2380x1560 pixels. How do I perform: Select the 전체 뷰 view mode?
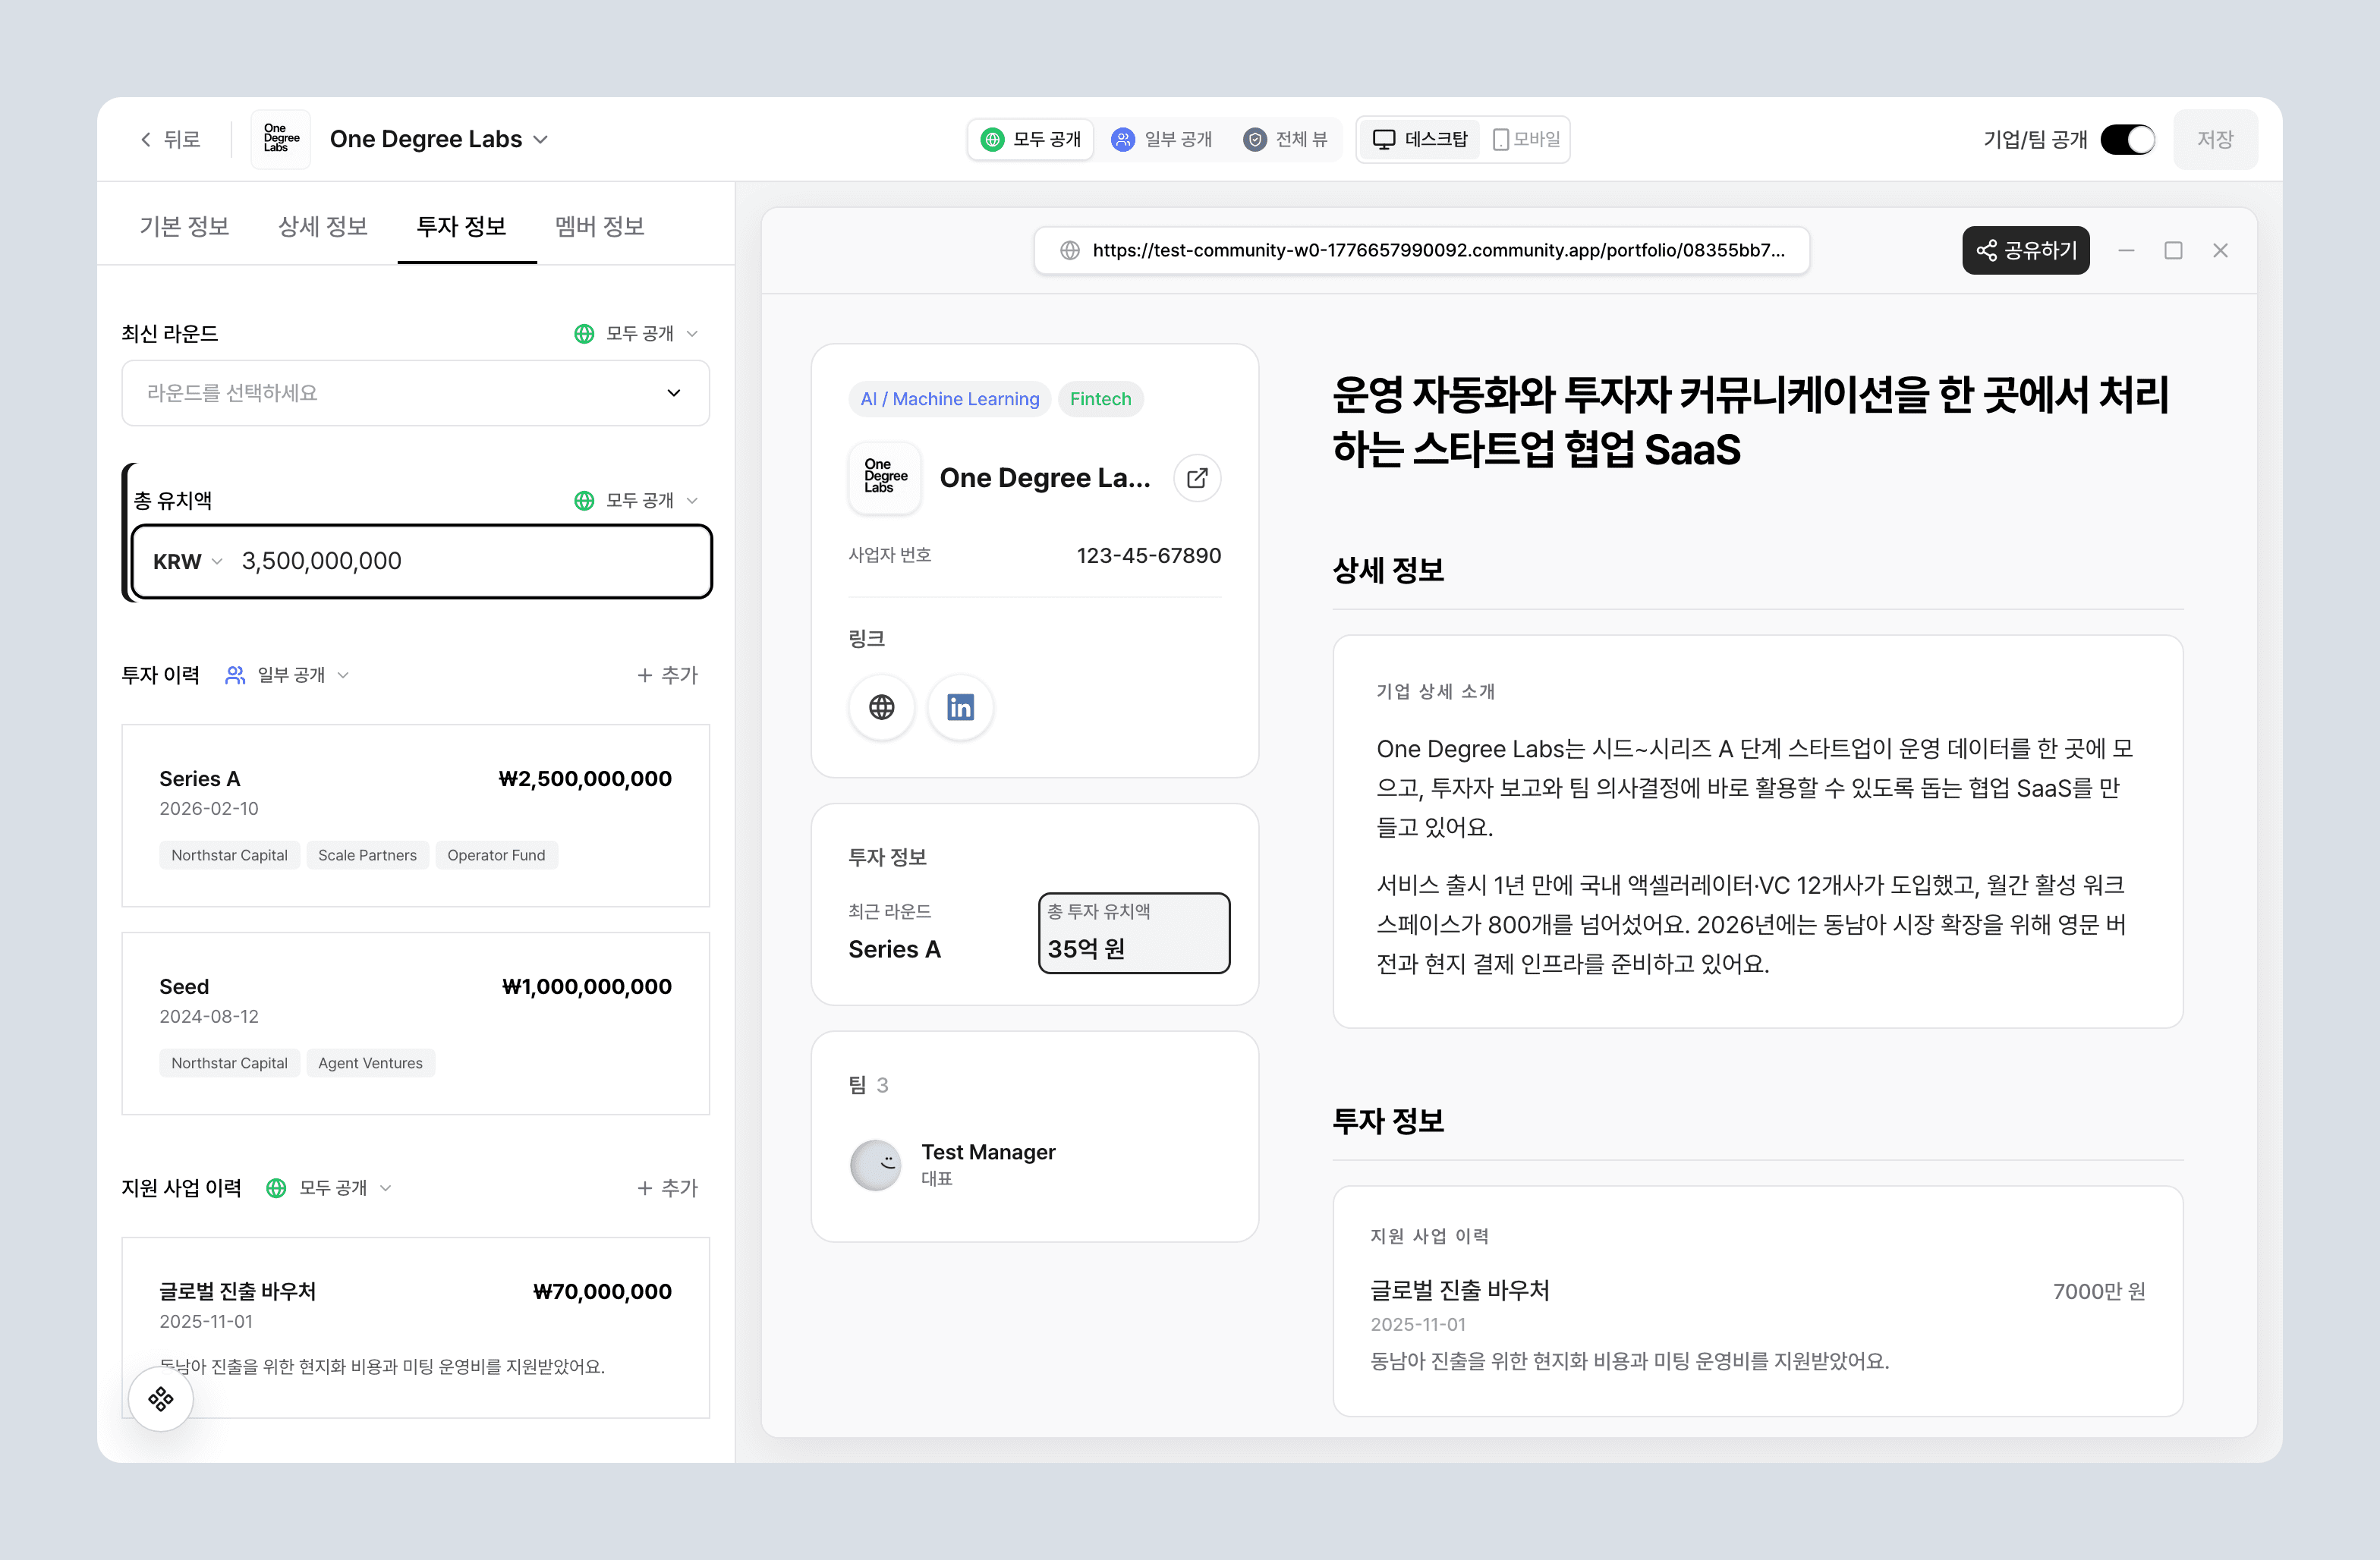(x=1286, y=139)
